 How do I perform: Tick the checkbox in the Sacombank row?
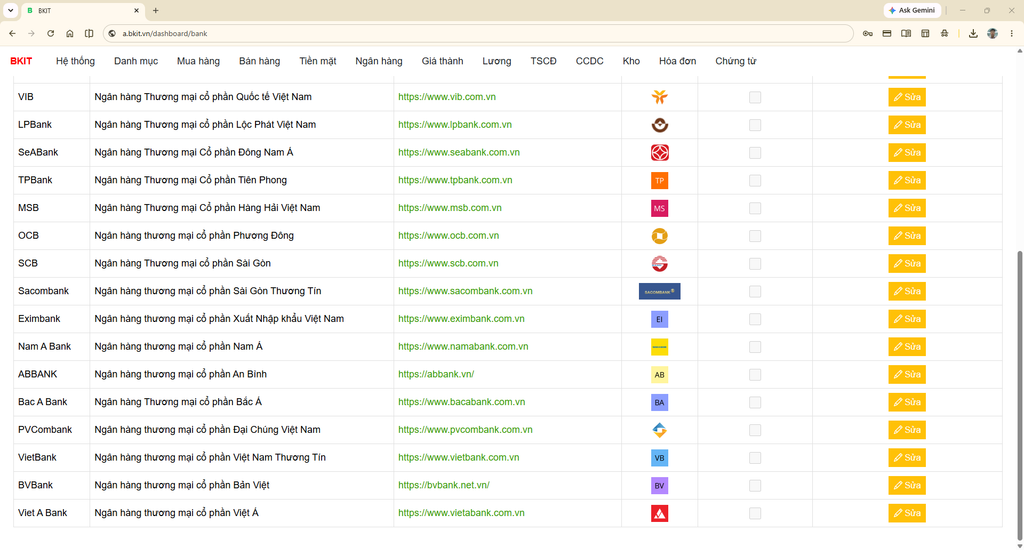tap(755, 291)
